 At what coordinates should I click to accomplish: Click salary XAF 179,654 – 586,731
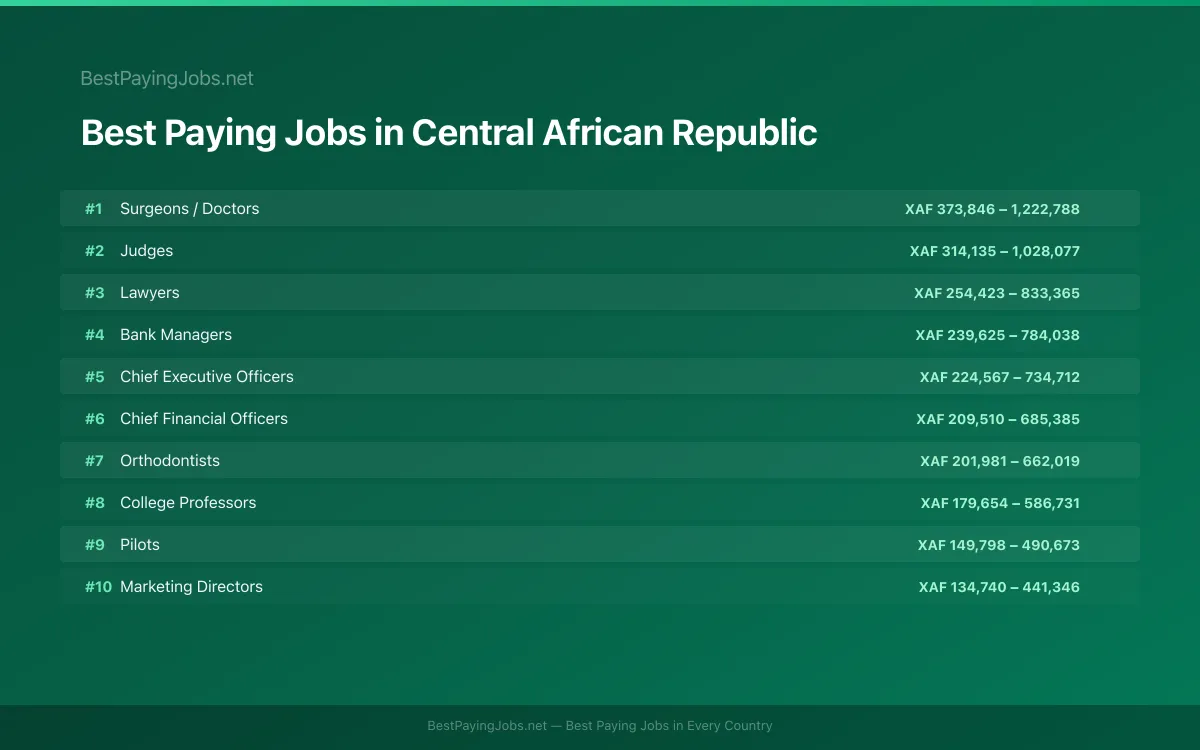point(1000,503)
